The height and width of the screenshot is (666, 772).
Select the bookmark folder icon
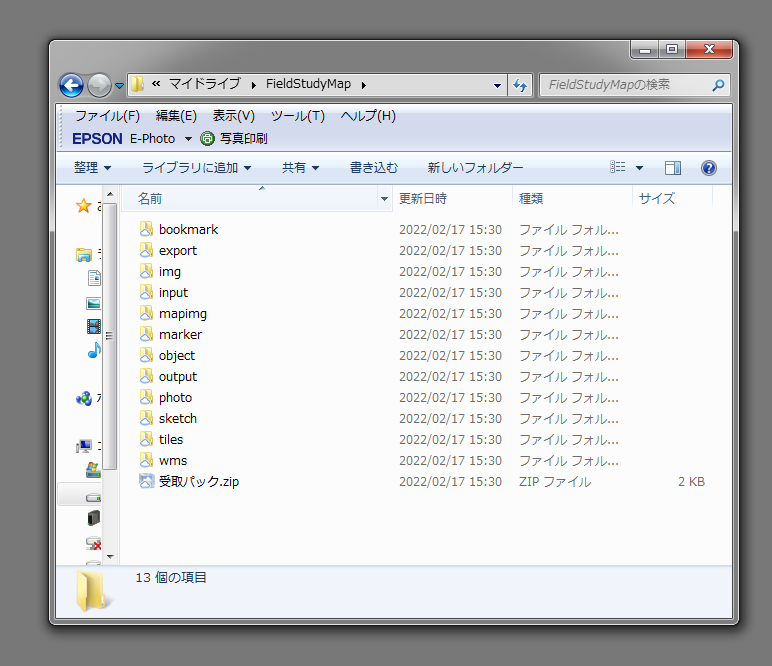click(146, 229)
